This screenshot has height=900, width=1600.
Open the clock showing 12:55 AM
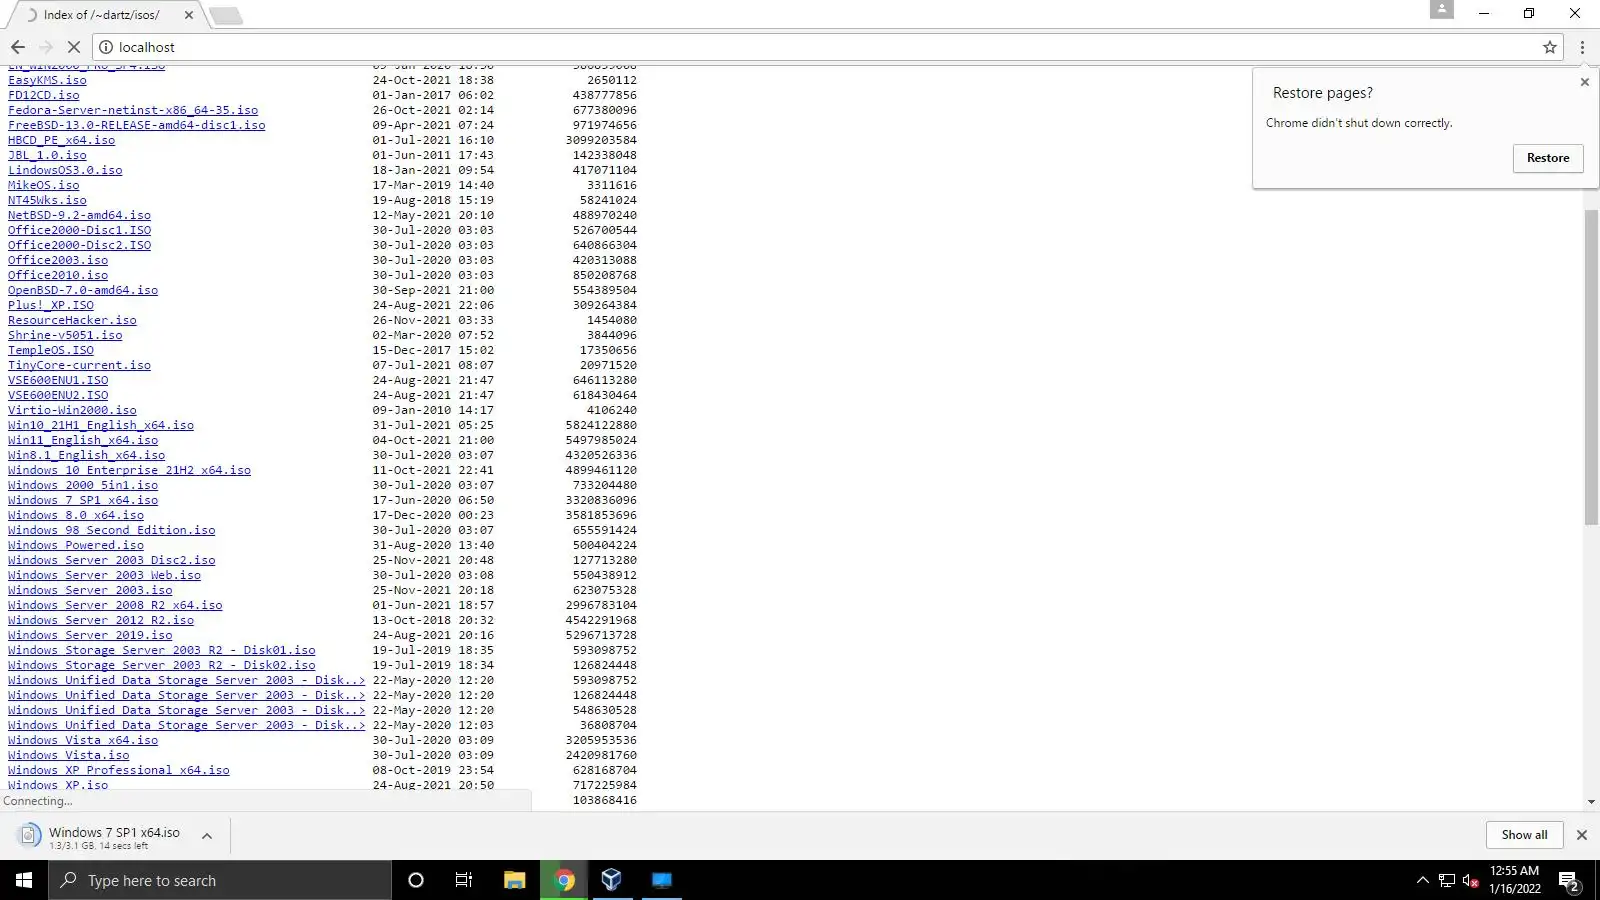(x=1514, y=879)
